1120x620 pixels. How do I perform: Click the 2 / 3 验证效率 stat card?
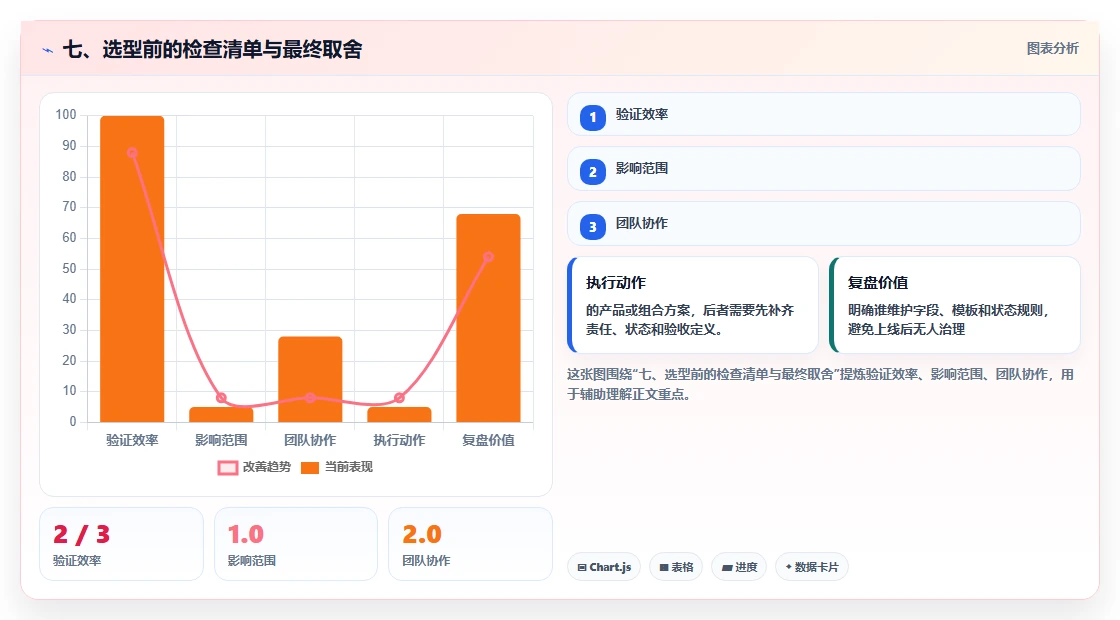click(x=121, y=544)
